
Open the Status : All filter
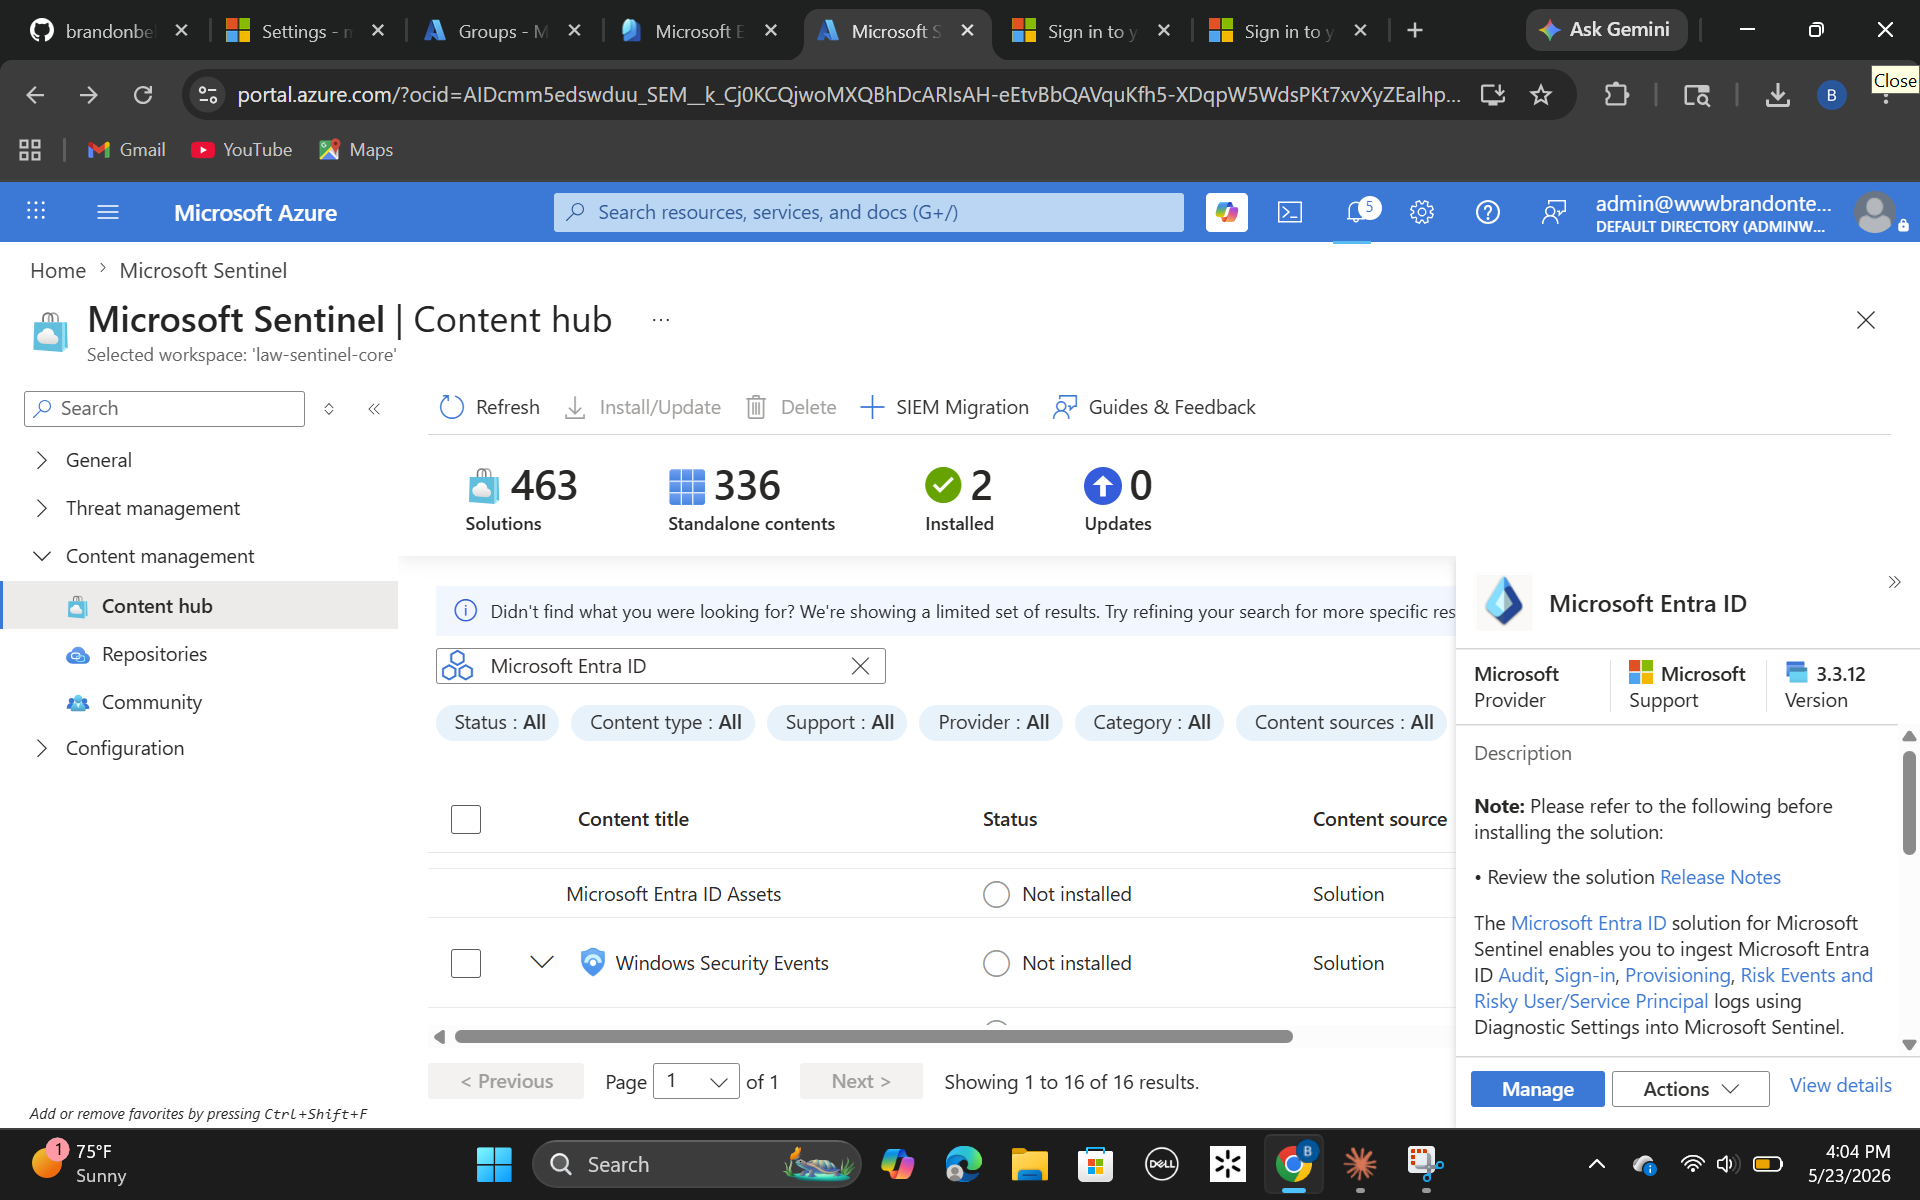498,722
